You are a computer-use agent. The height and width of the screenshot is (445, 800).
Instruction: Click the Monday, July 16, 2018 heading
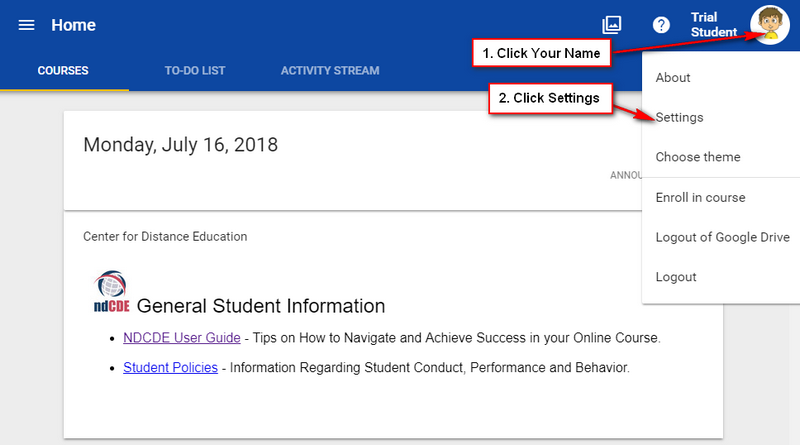(180, 145)
